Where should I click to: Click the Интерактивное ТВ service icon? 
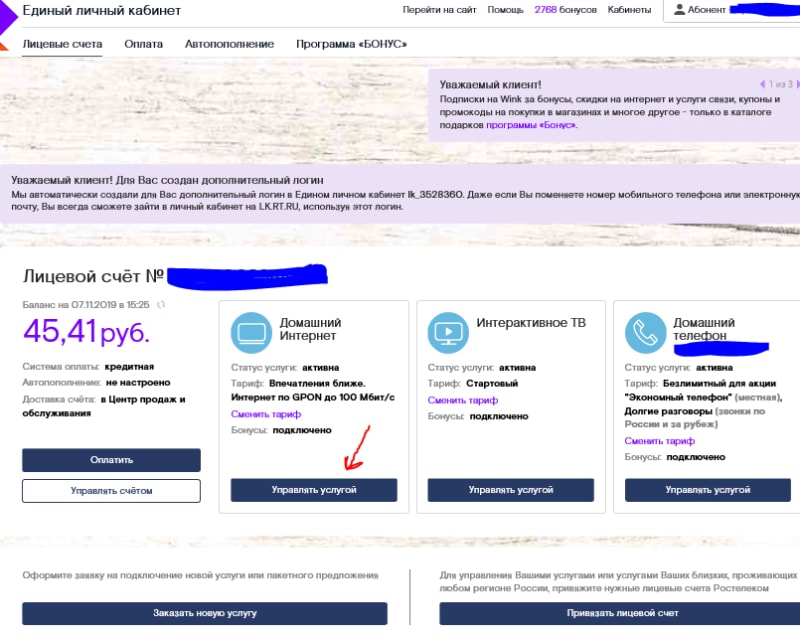(x=448, y=333)
